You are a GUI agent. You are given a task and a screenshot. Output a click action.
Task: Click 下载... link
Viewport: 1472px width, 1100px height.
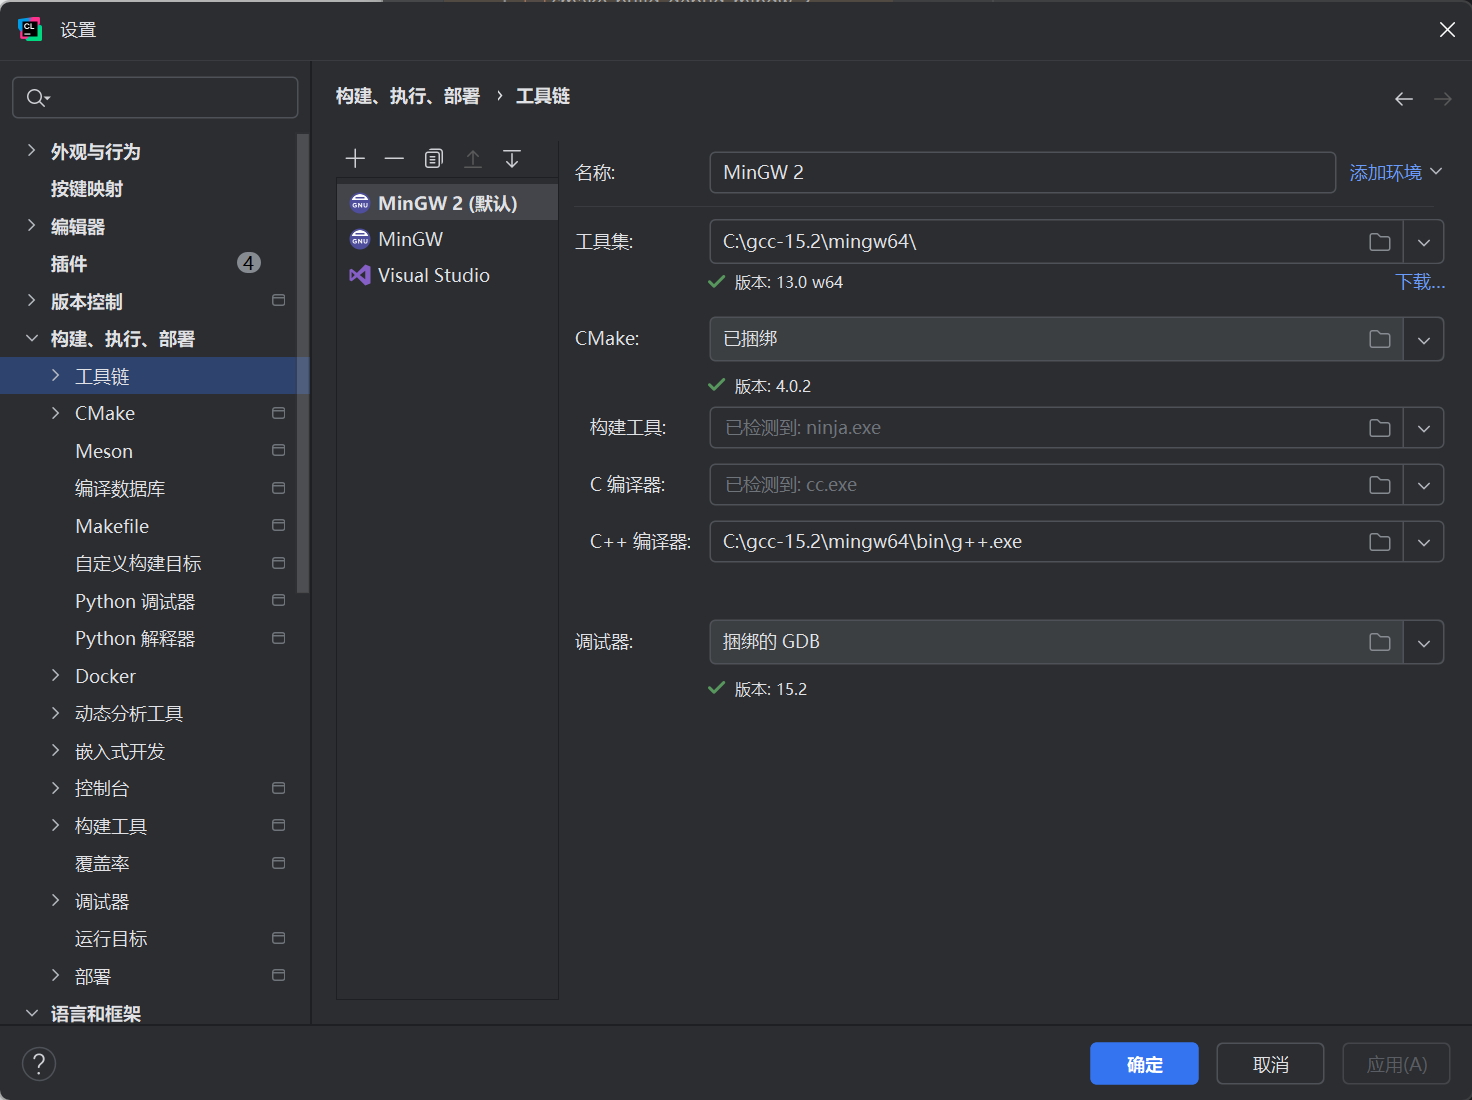1420,282
